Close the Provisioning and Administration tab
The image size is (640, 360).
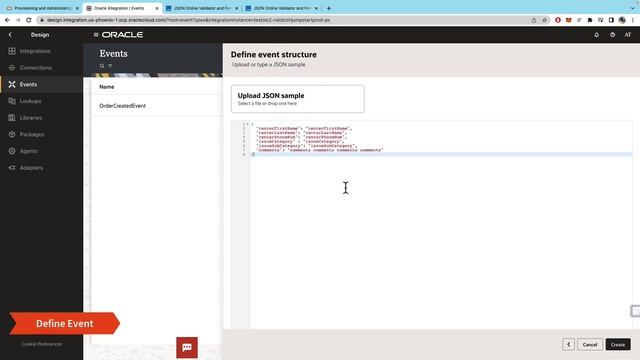[77, 8]
